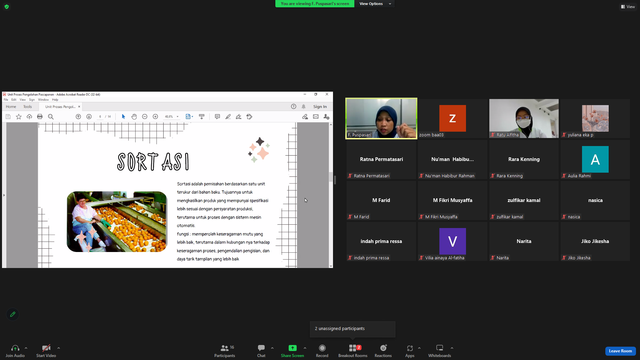
Task: Click the Join Audio headphone icon
Action: (x=15, y=348)
